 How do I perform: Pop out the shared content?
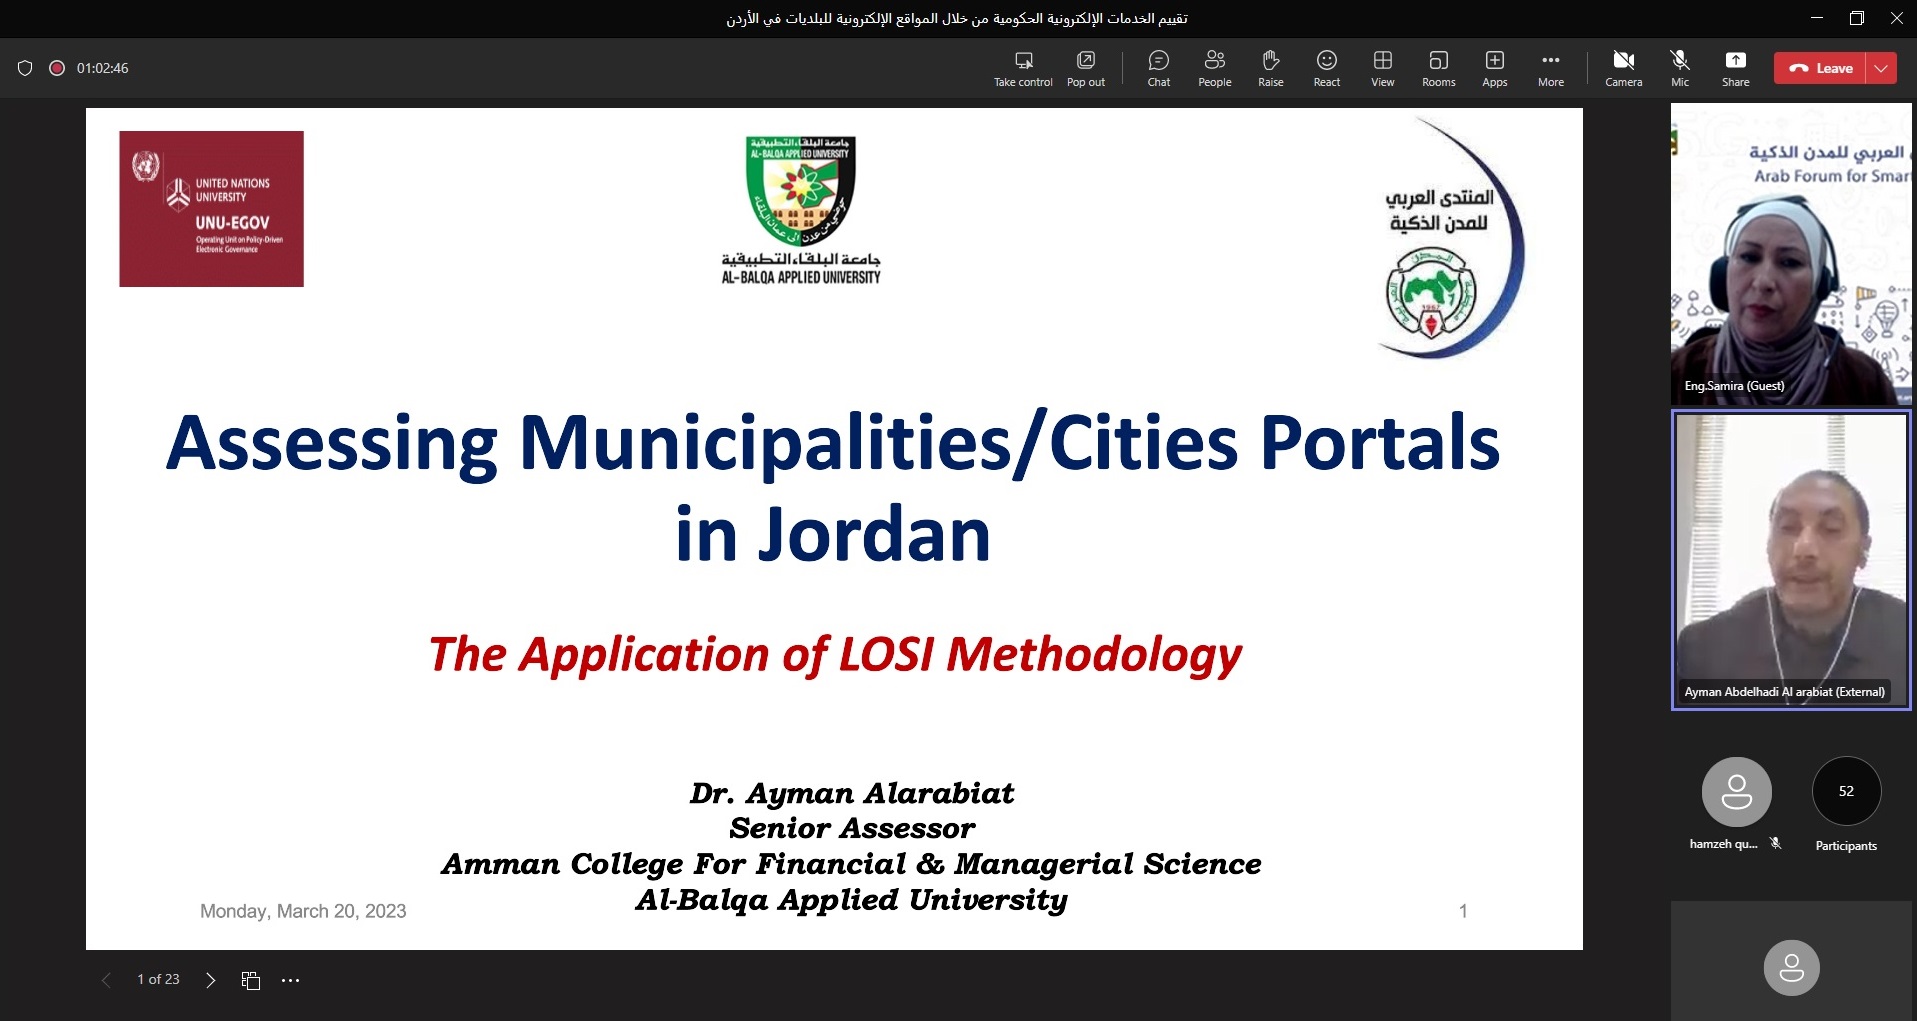tap(1086, 69)
